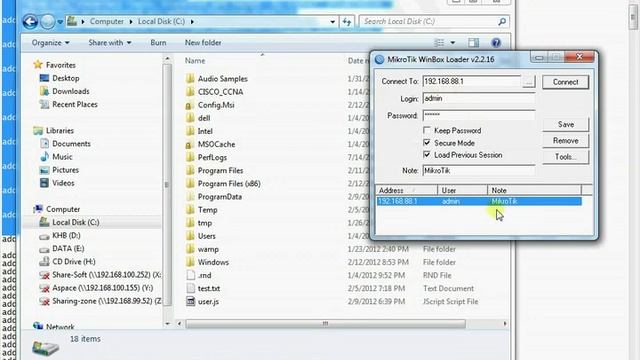This screenshot has width=640, height=360.
Task: Select Computer in navigation pane
Action: pyautogui.click(x=63, y=209)
